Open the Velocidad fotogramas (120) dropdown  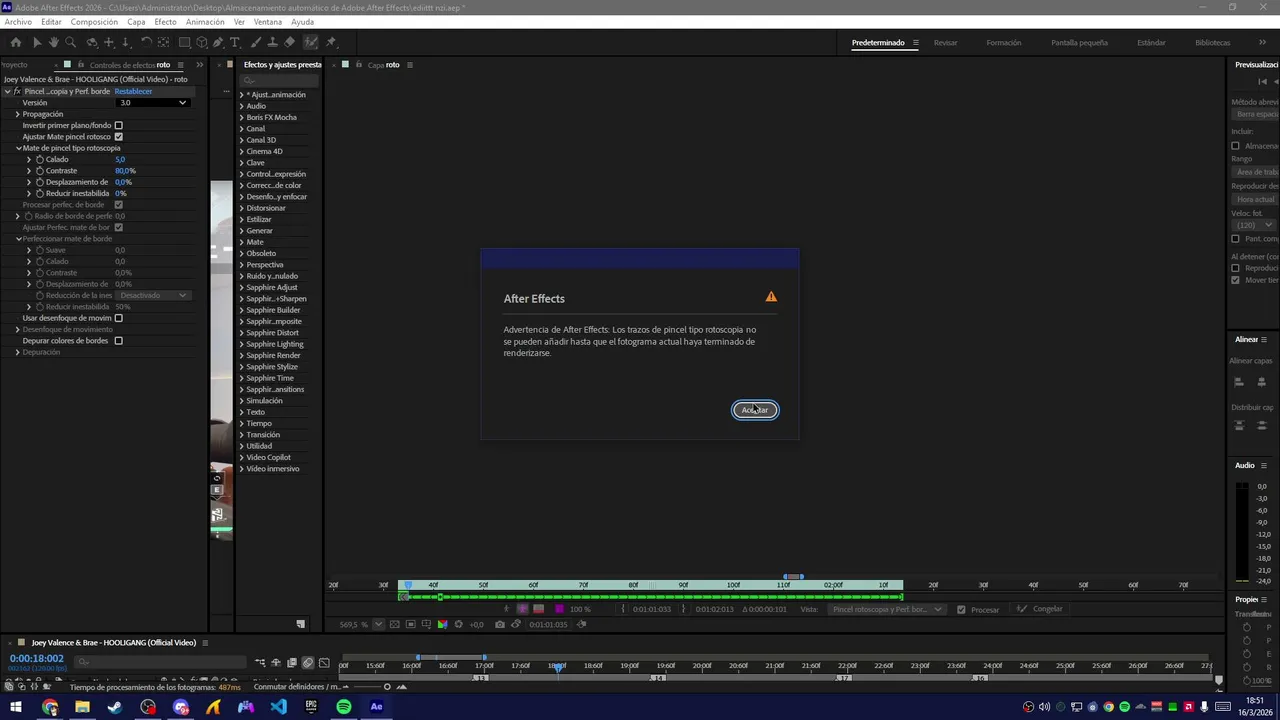pos(1253,225)
